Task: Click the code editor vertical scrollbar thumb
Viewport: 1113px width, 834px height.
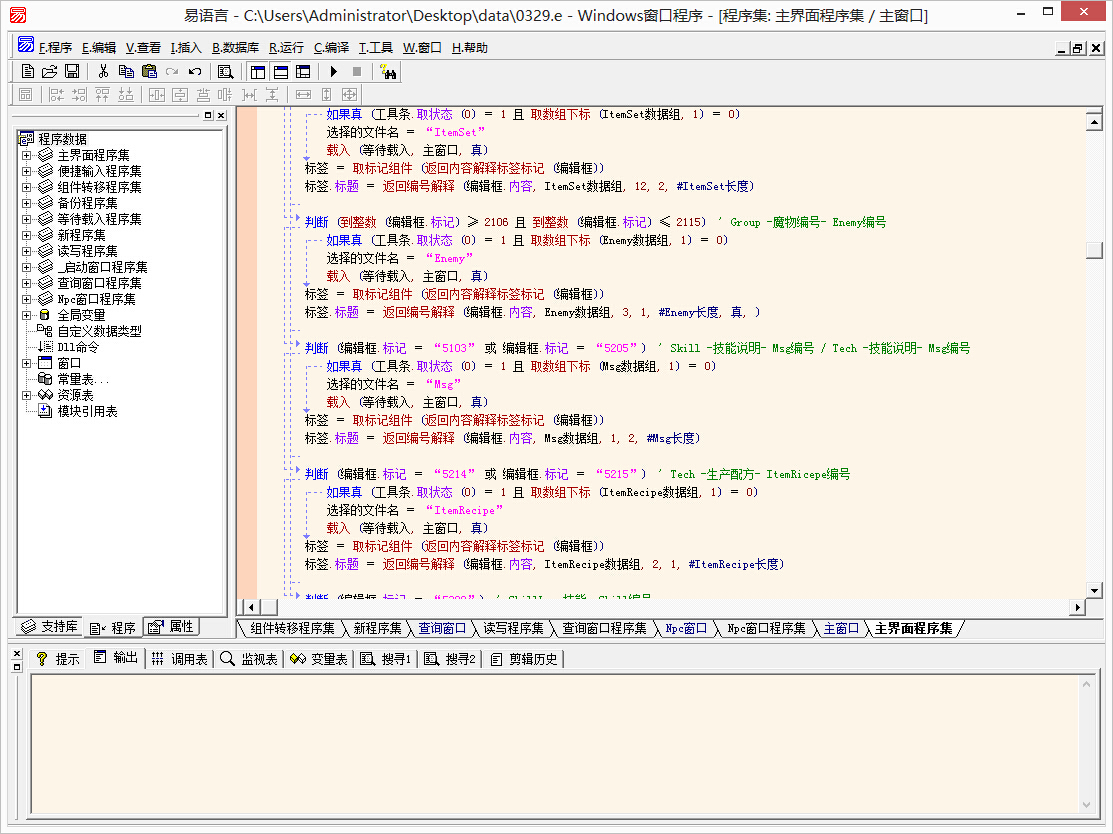Action: 1094,250
